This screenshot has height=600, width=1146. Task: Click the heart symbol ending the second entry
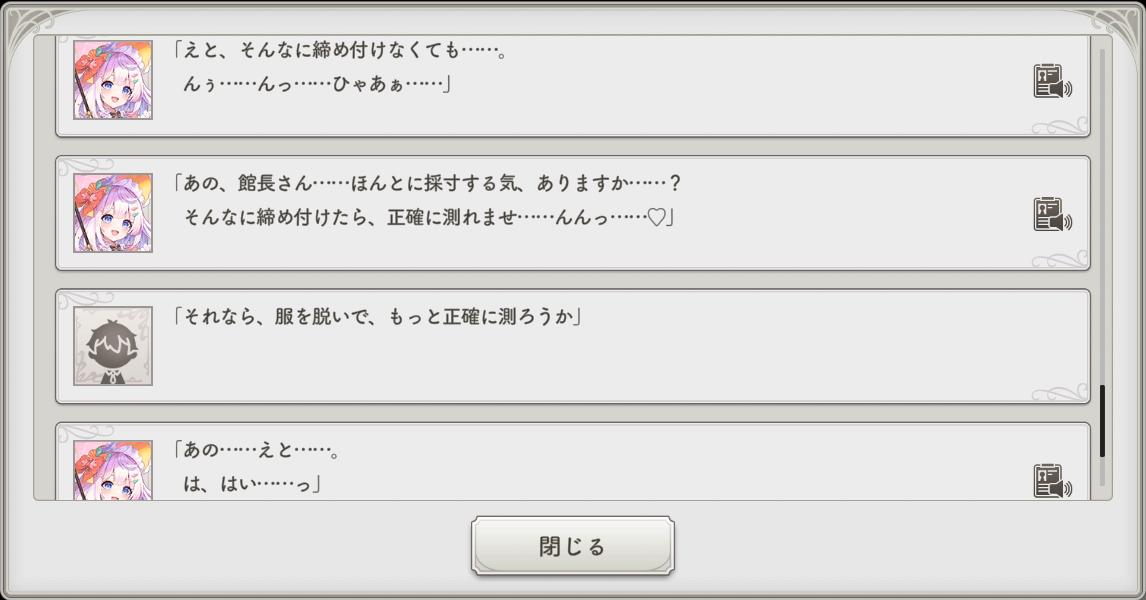(x=656, y=216)
